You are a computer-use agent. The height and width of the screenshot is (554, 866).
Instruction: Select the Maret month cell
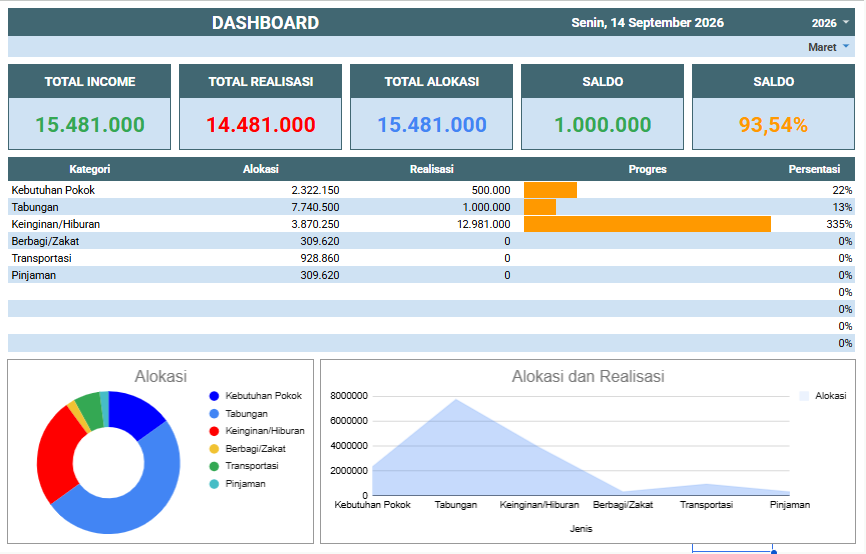click(x=822, y=47)
